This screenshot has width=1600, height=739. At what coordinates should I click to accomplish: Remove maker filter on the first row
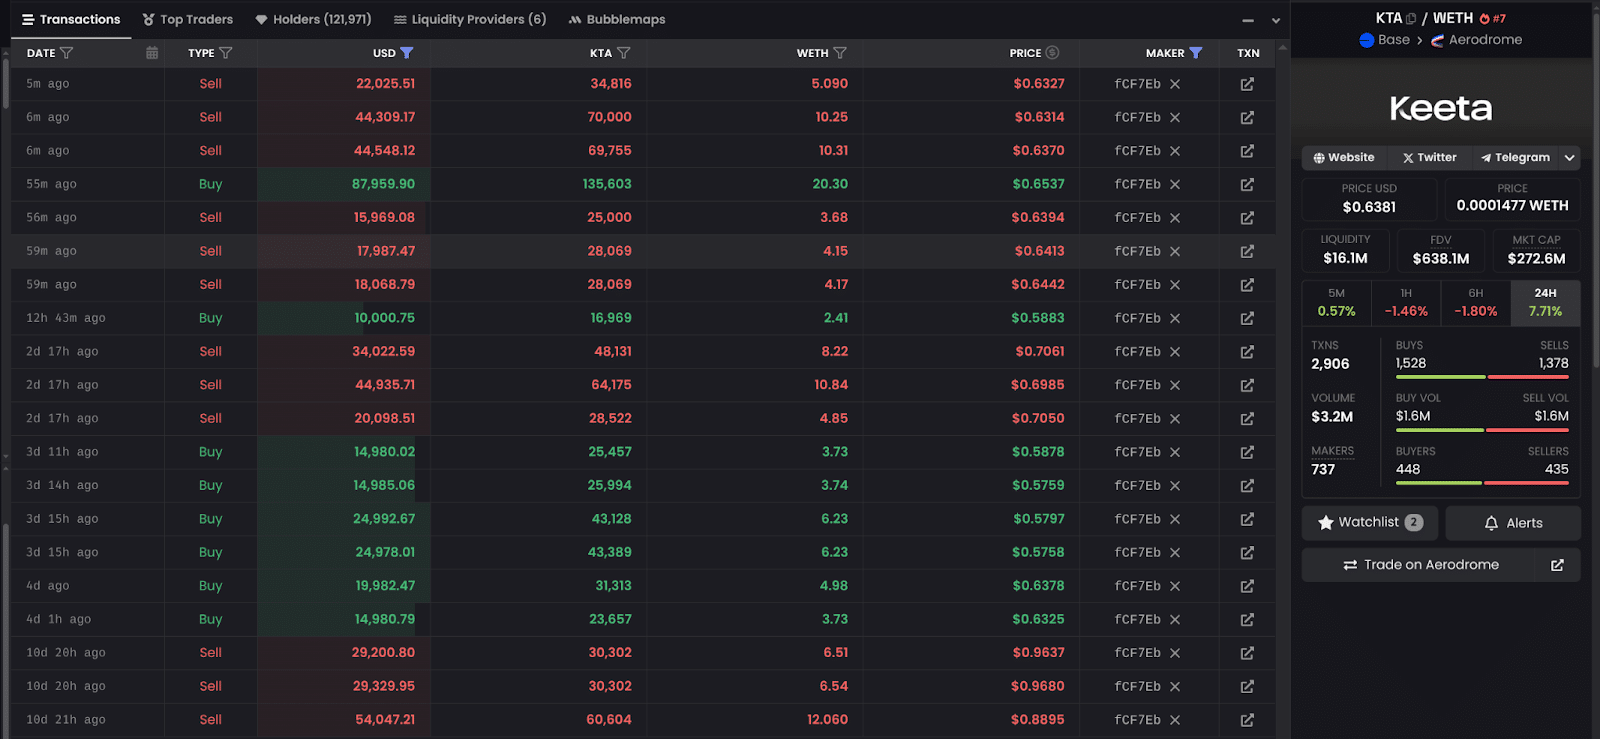1175,84
